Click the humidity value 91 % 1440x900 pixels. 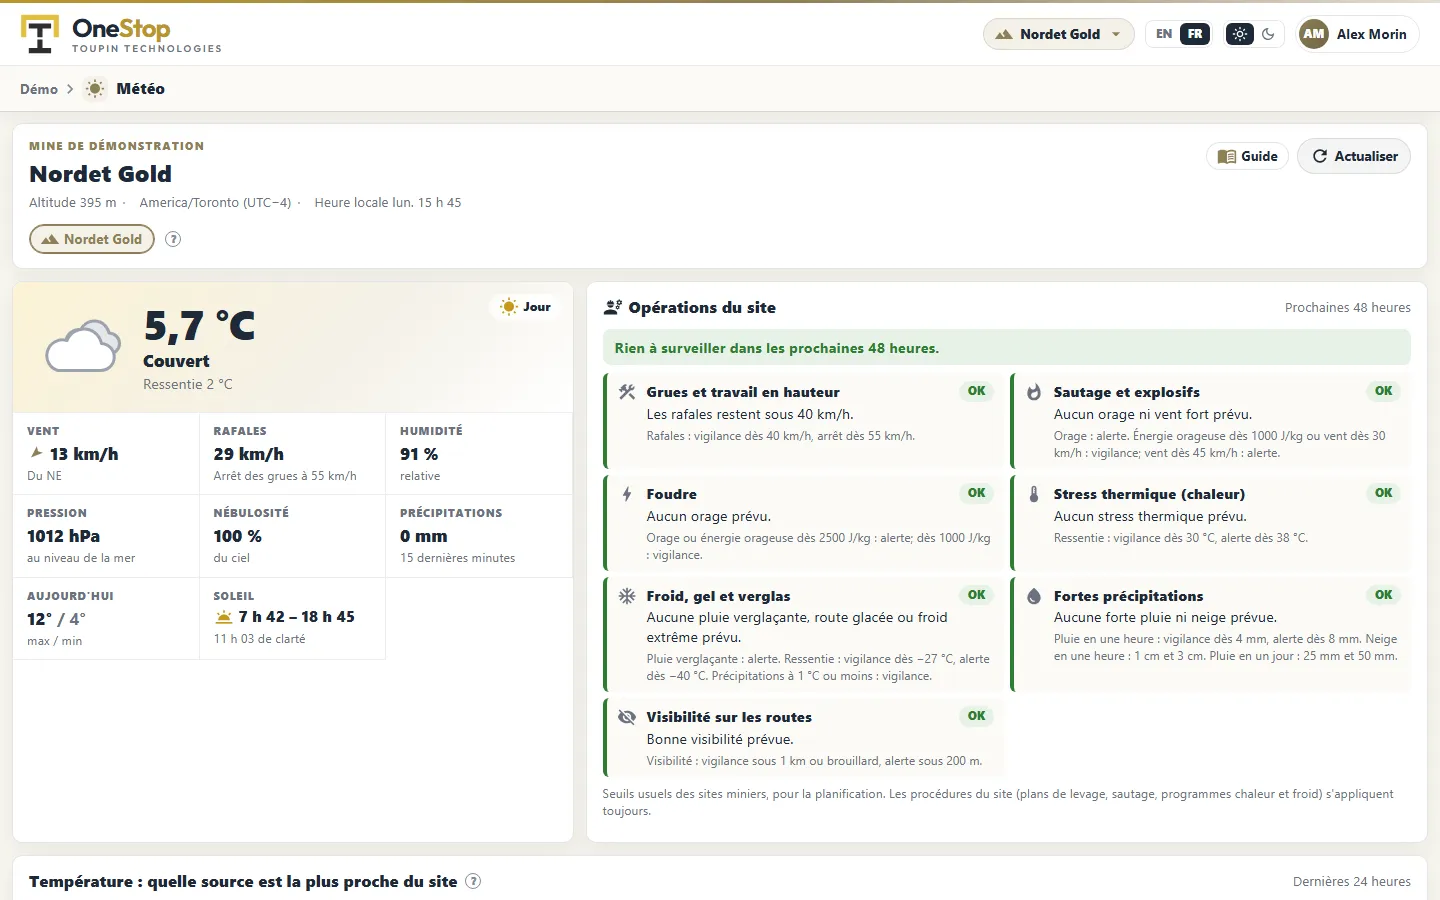pyautogui.click(x=419, y=454)
